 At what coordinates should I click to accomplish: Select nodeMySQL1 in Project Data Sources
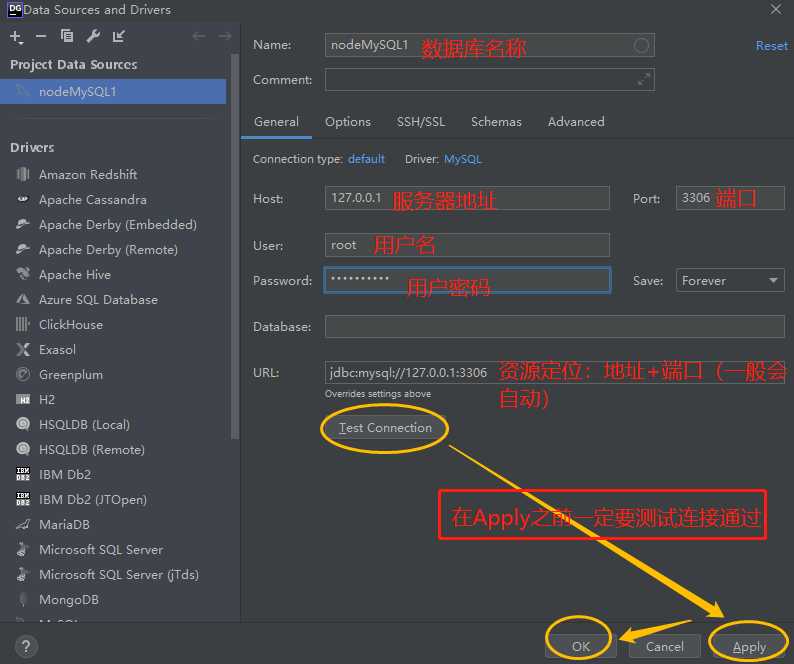(113, 91)
